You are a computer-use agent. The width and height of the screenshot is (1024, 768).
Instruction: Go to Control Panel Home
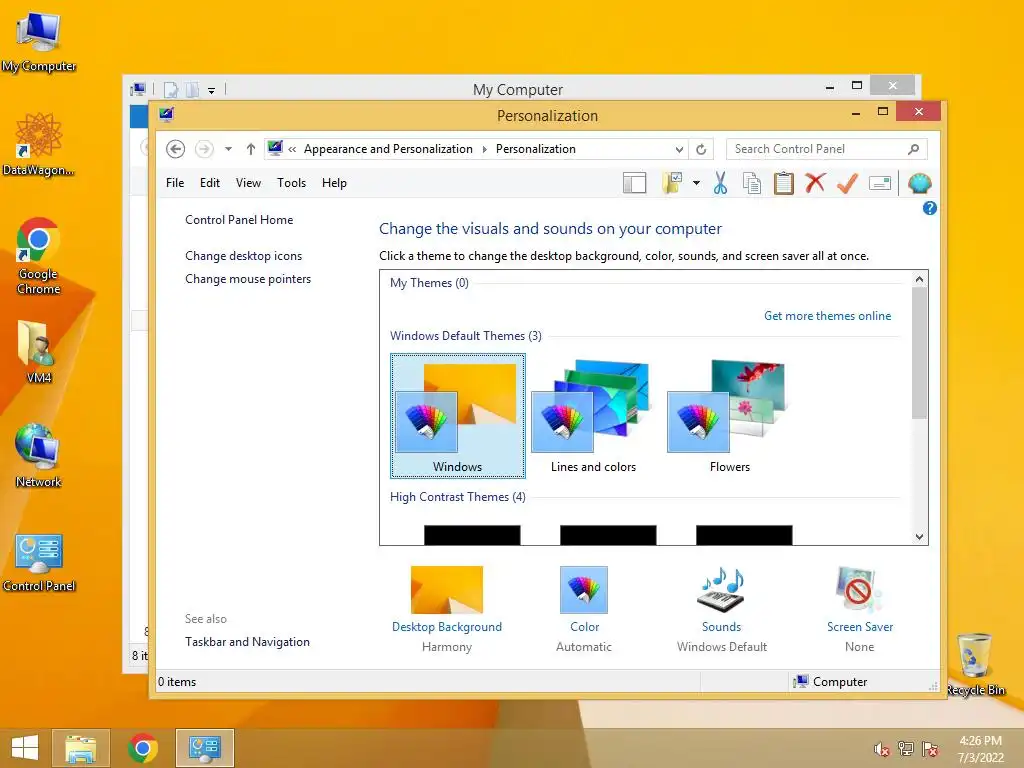(x=239, y=219)
